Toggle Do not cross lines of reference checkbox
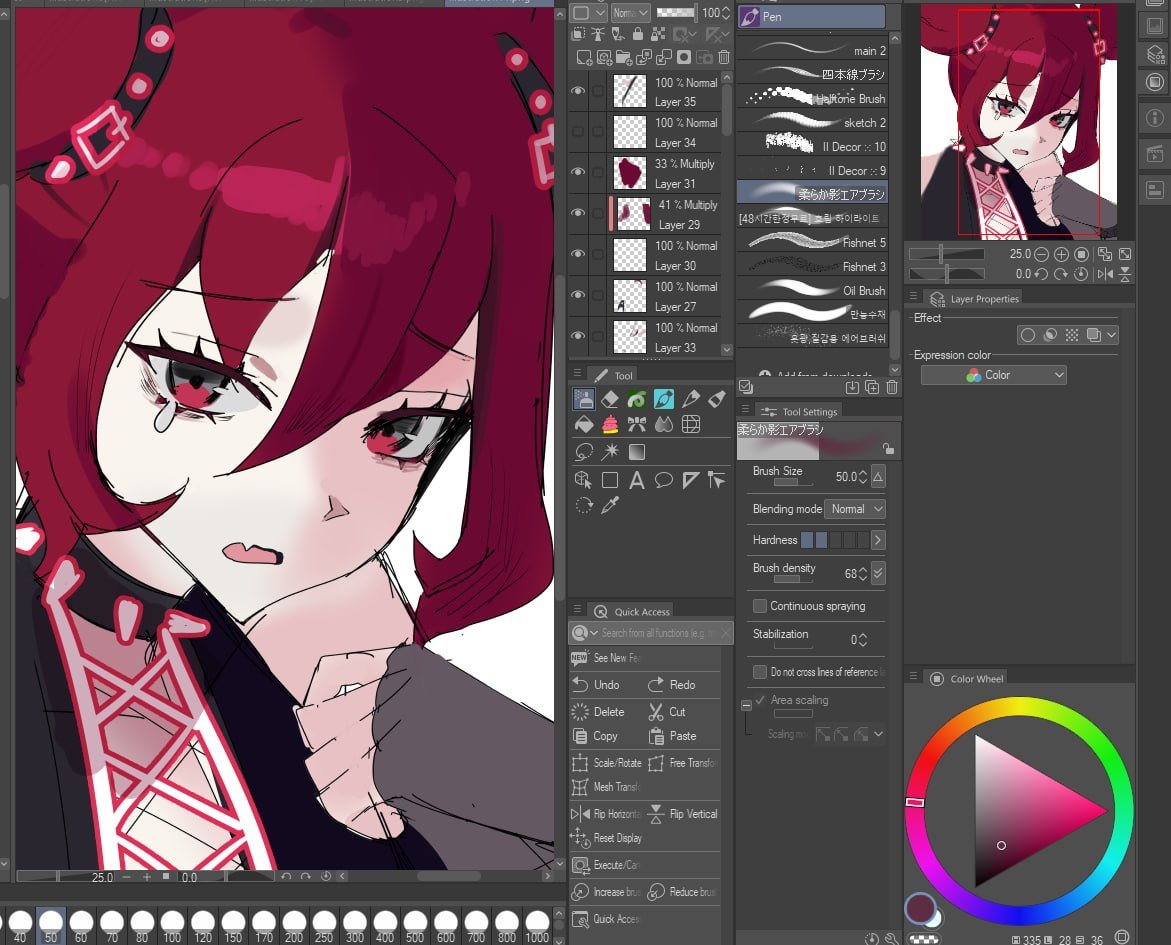1171x945 pixels. [x=760, y=672]
